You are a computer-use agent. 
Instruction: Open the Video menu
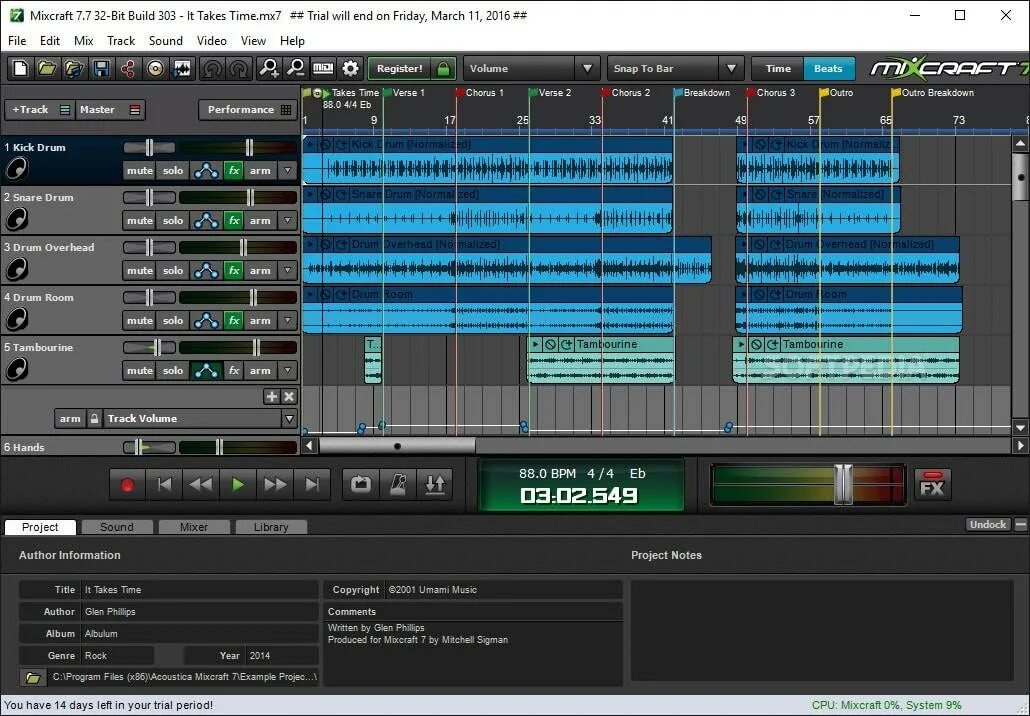click(212, 41)
